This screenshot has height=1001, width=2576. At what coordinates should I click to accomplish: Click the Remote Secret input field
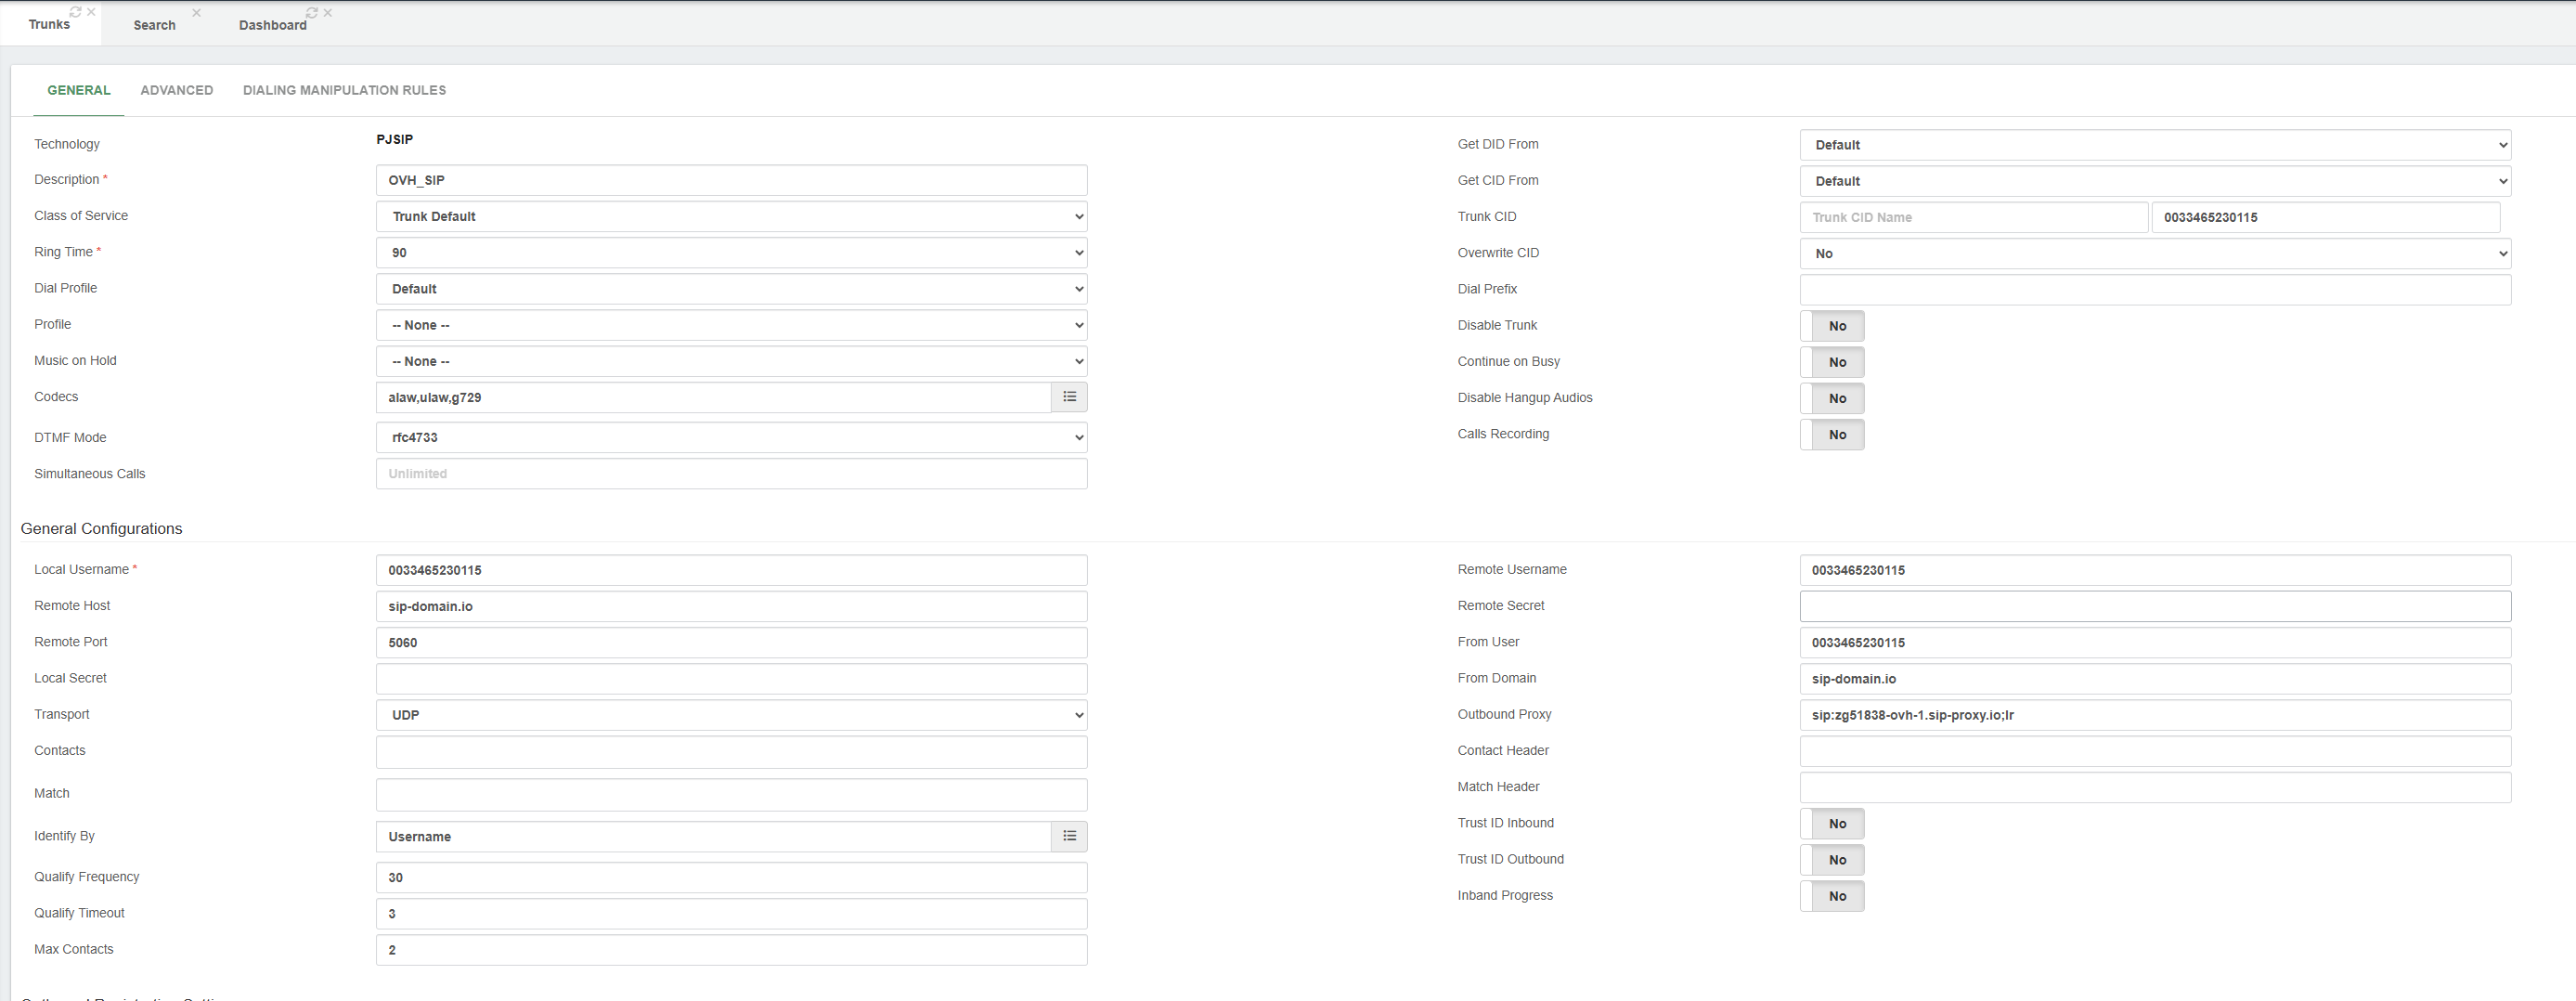tap(2154, 606)
